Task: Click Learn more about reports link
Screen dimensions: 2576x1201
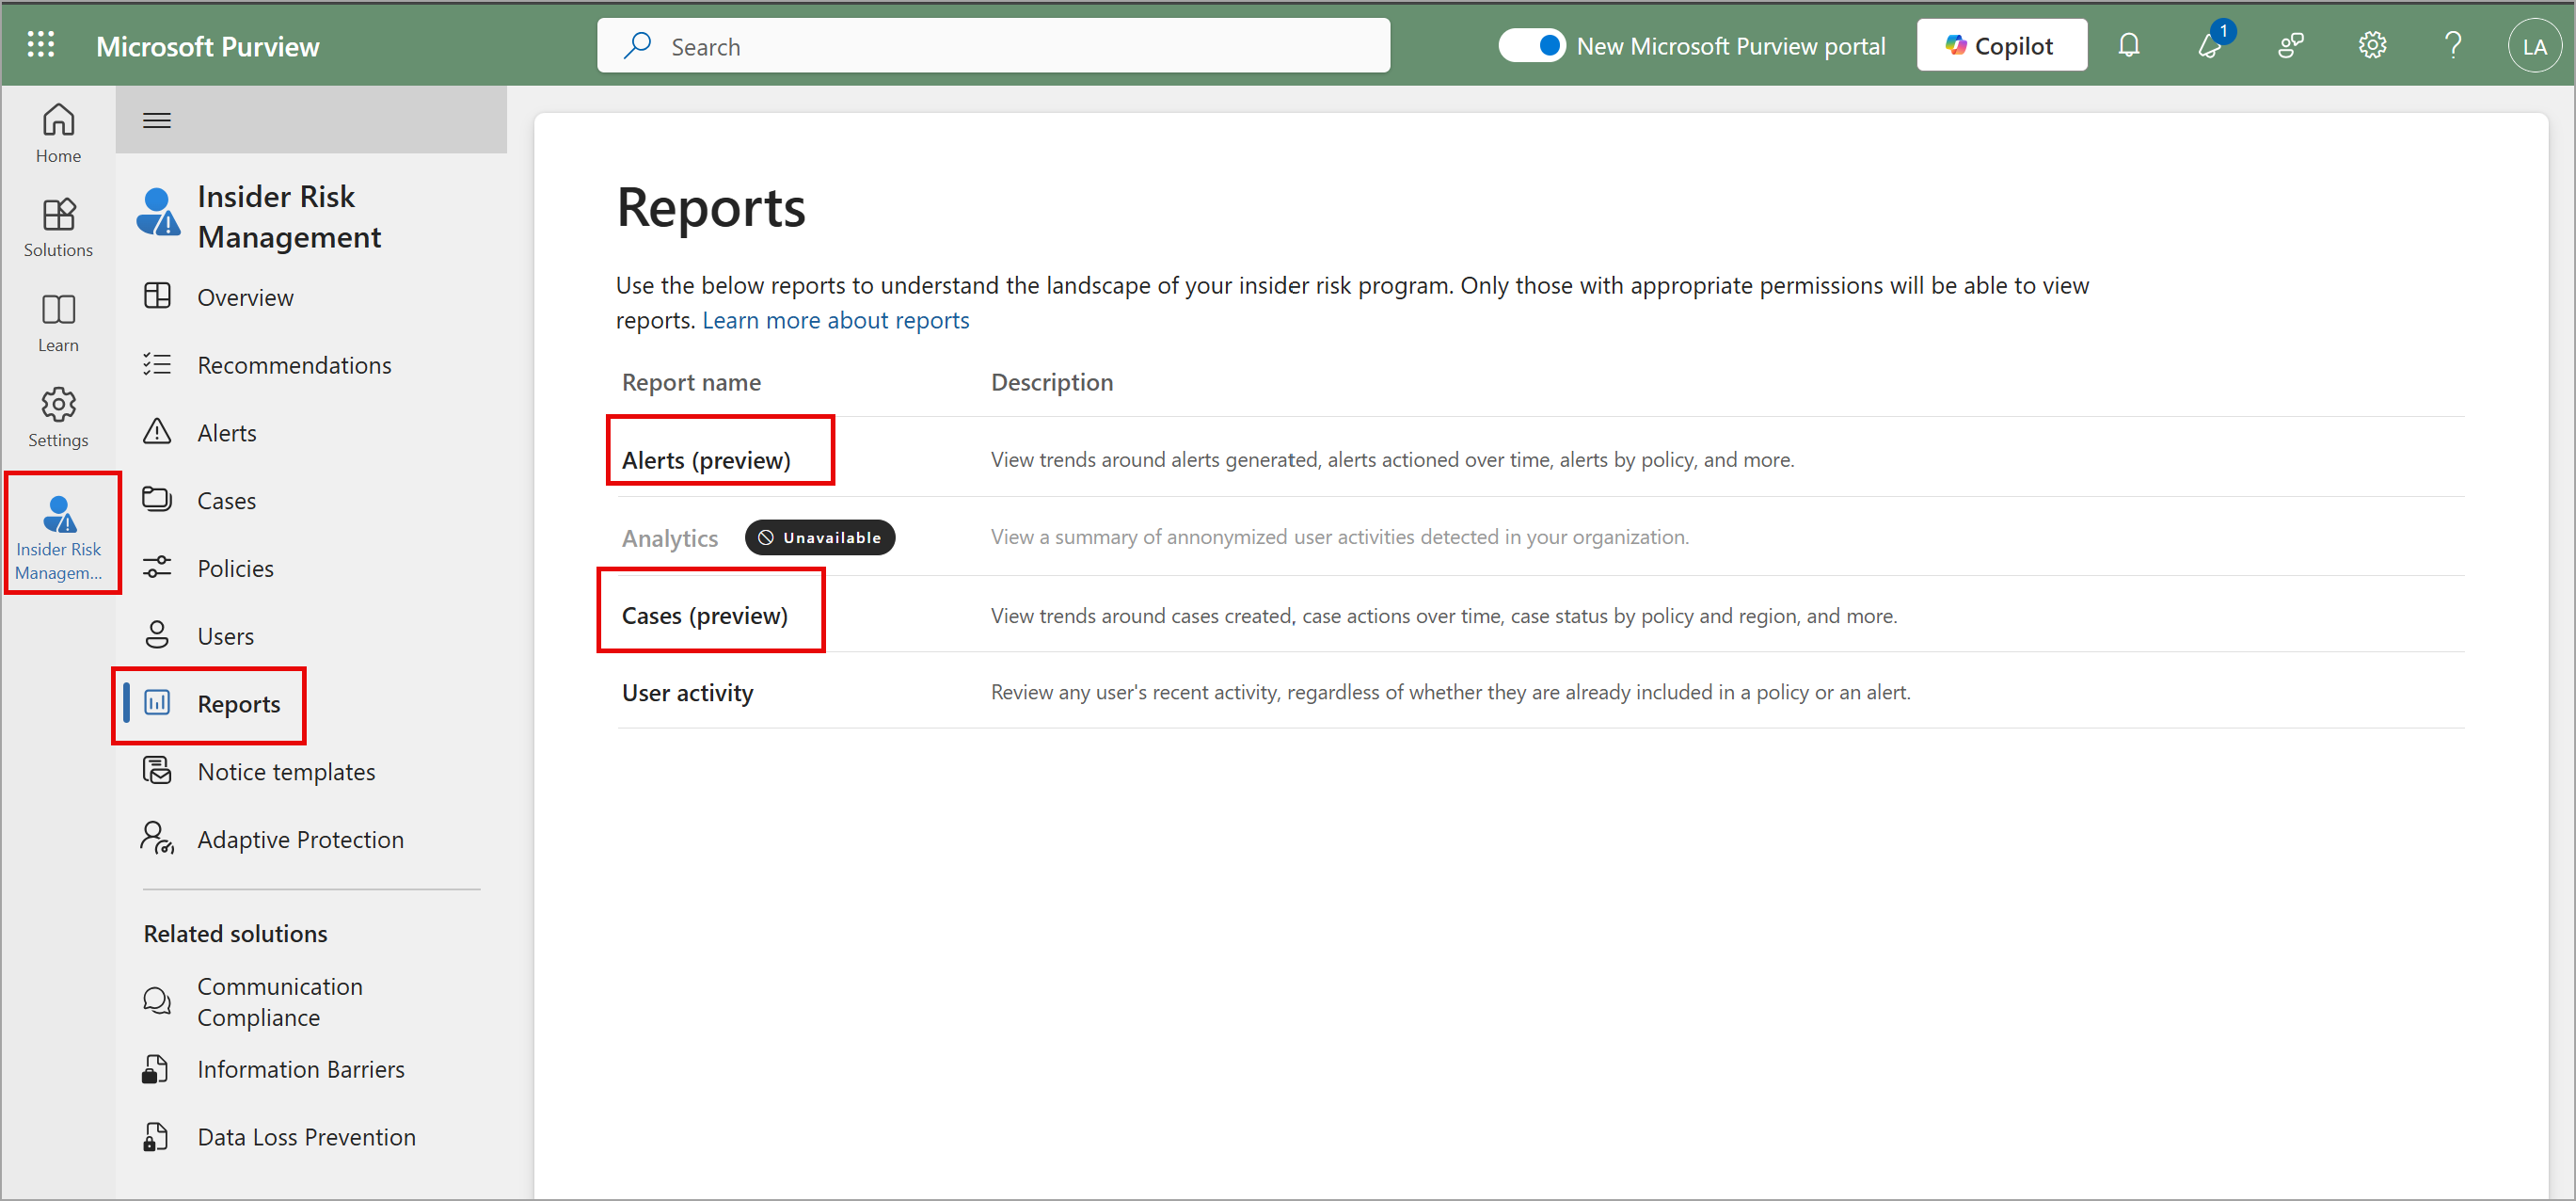Action: (838, 319)
